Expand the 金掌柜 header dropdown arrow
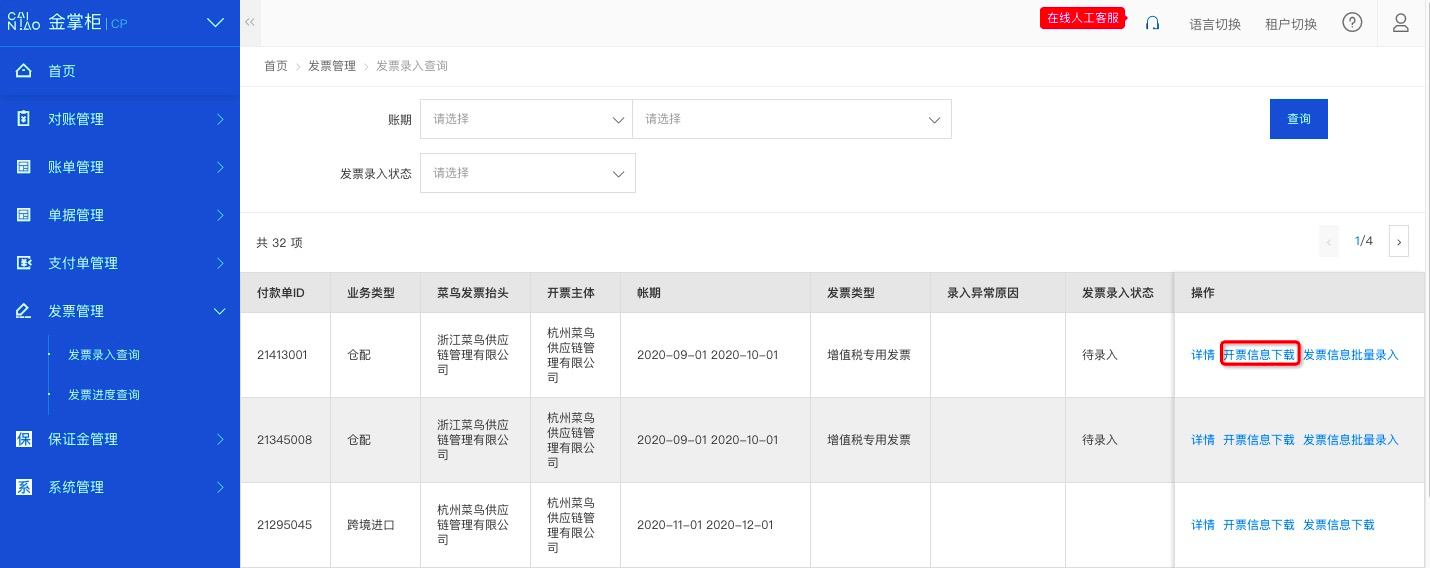 point(215,22)
